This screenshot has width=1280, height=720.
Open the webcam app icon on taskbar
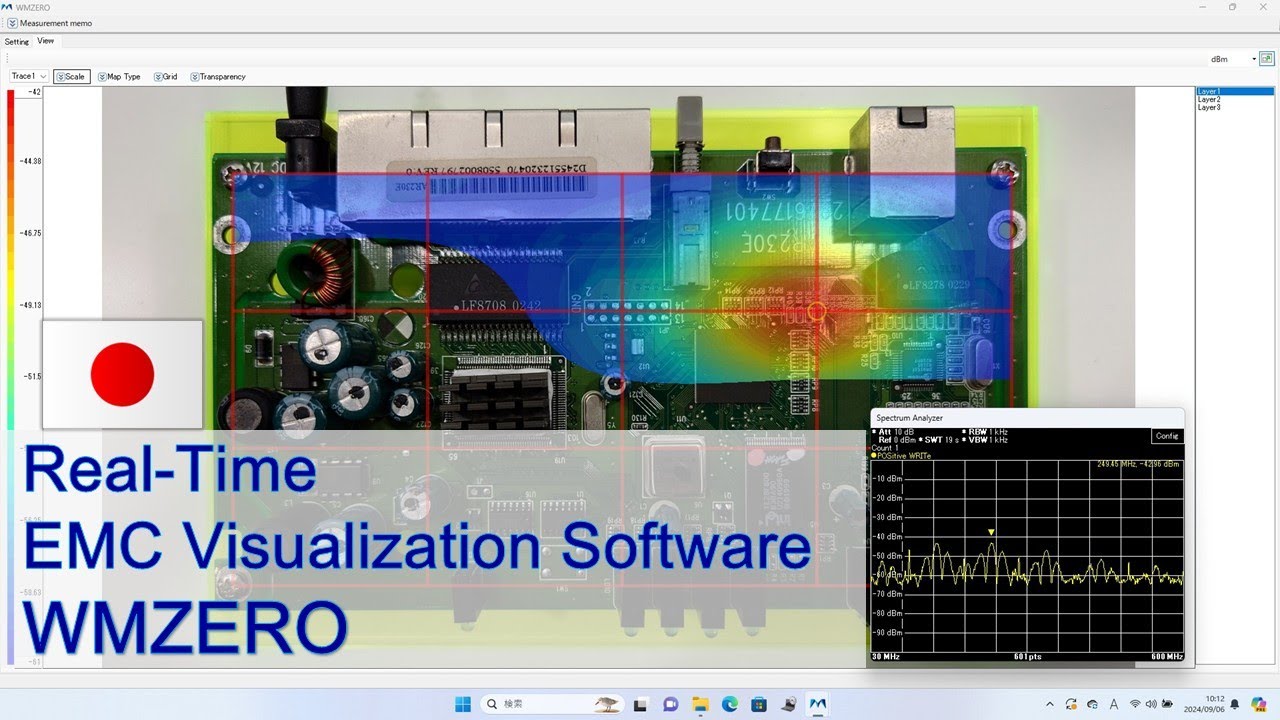788,704
